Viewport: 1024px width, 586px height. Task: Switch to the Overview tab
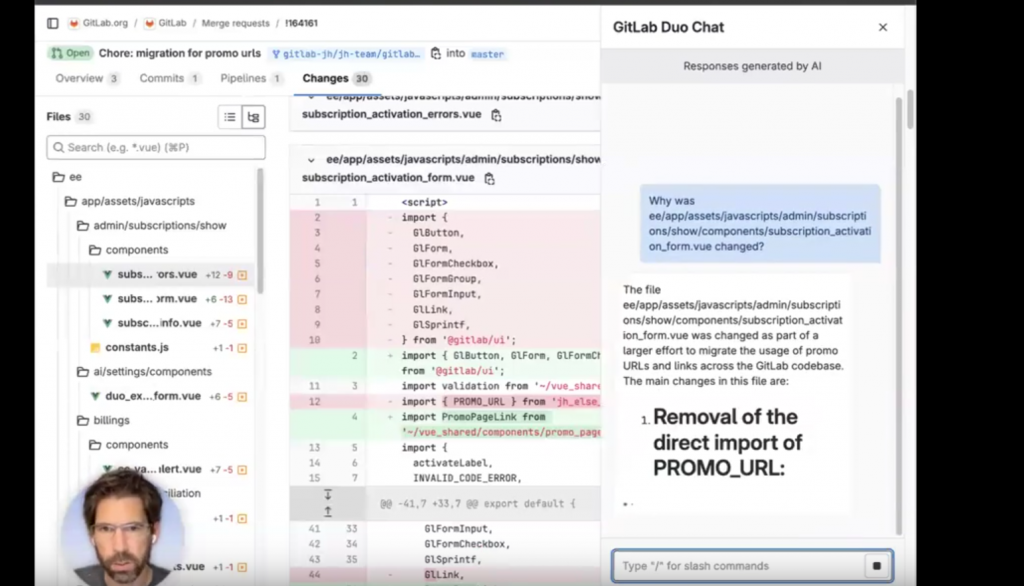[86, 78]
